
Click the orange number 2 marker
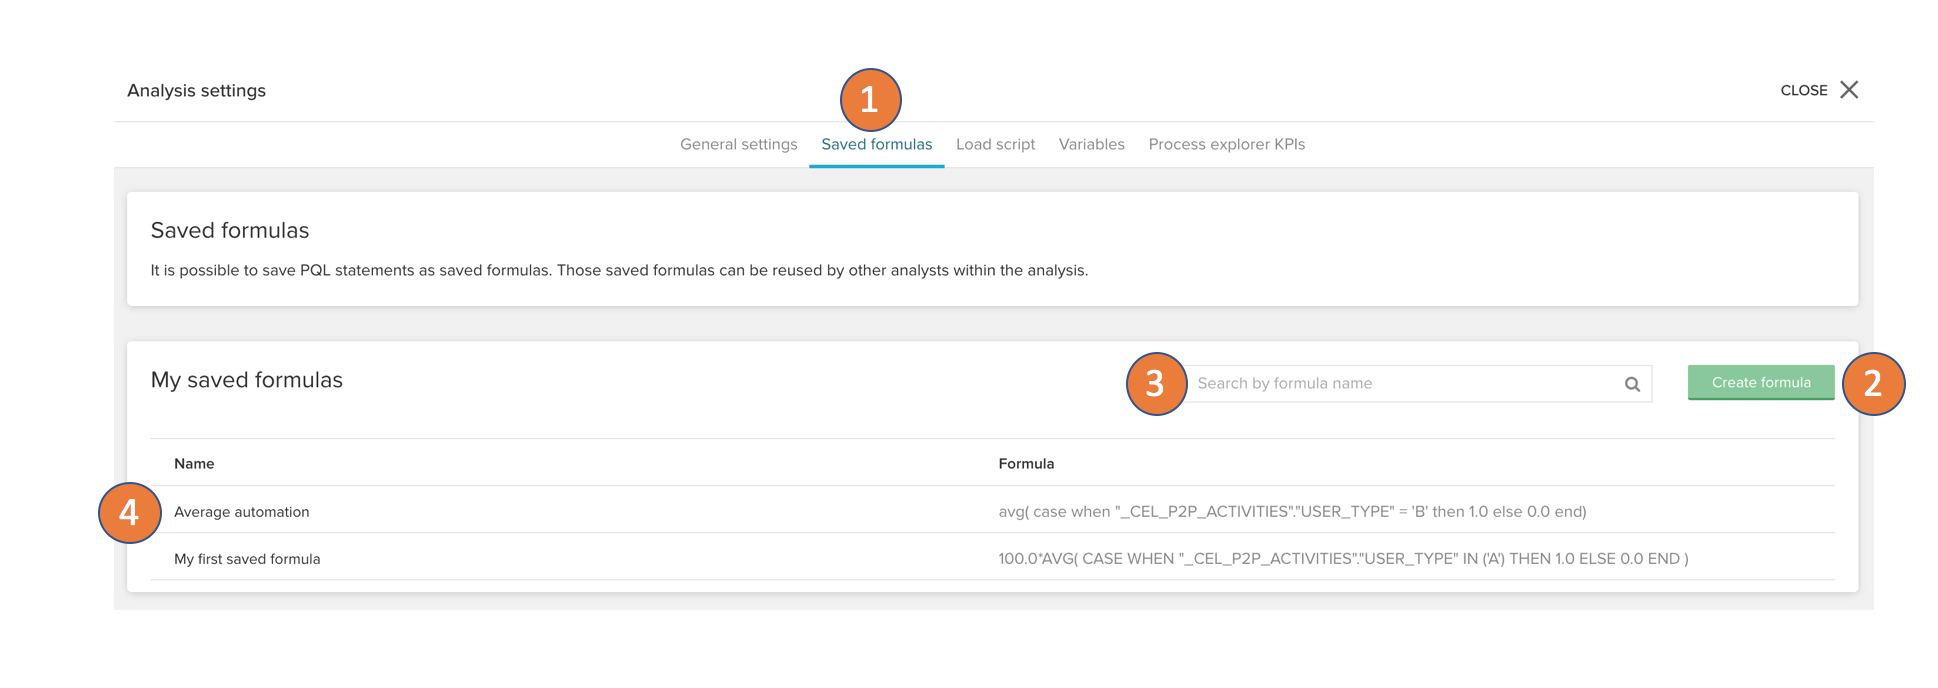tap(1873, 383)
